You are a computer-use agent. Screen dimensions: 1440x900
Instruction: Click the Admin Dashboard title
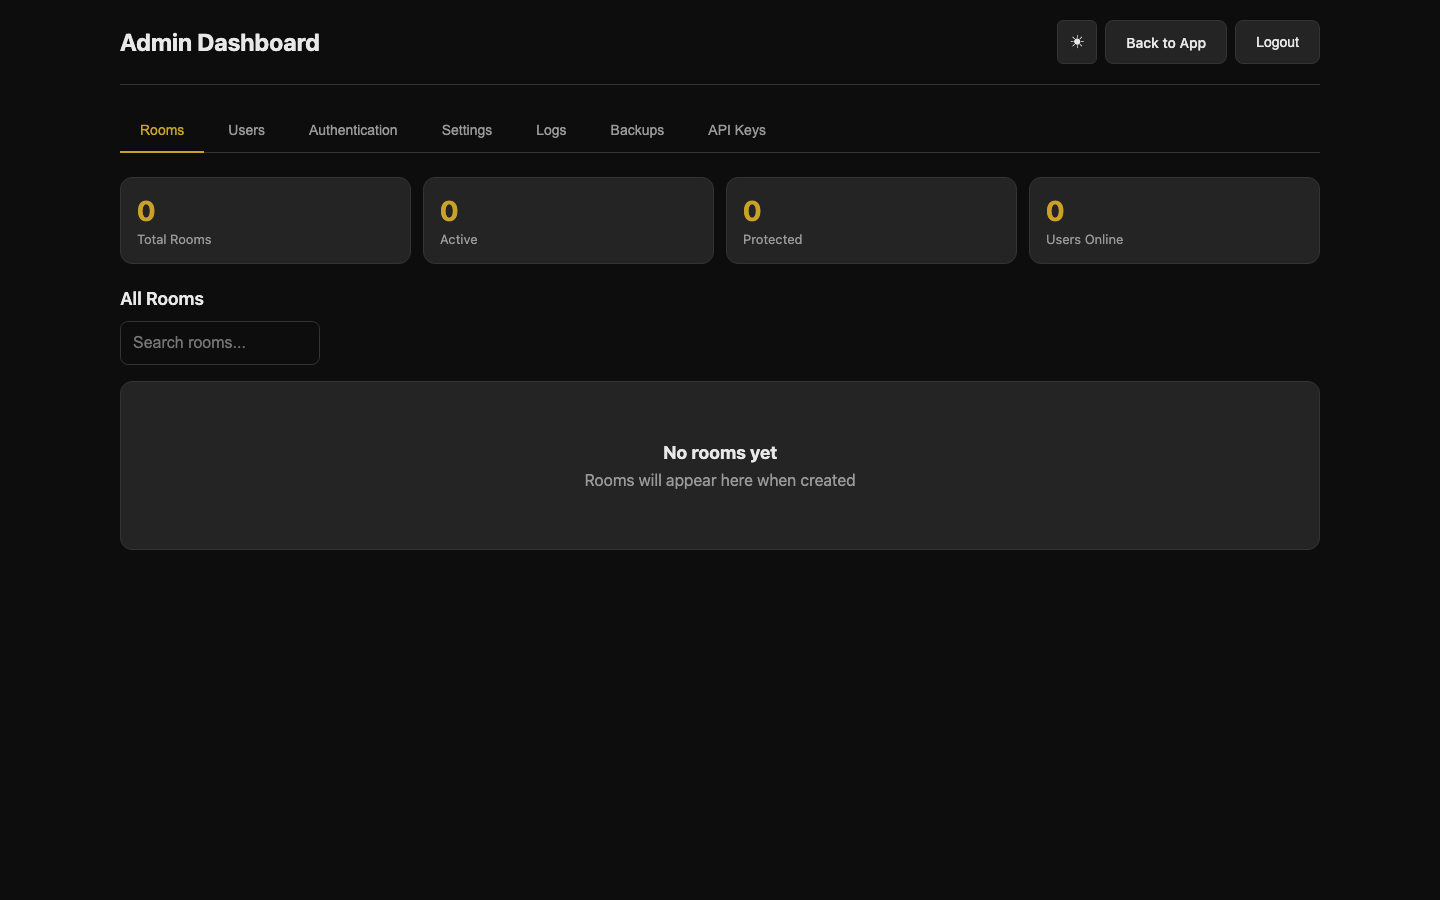(220, 43)
